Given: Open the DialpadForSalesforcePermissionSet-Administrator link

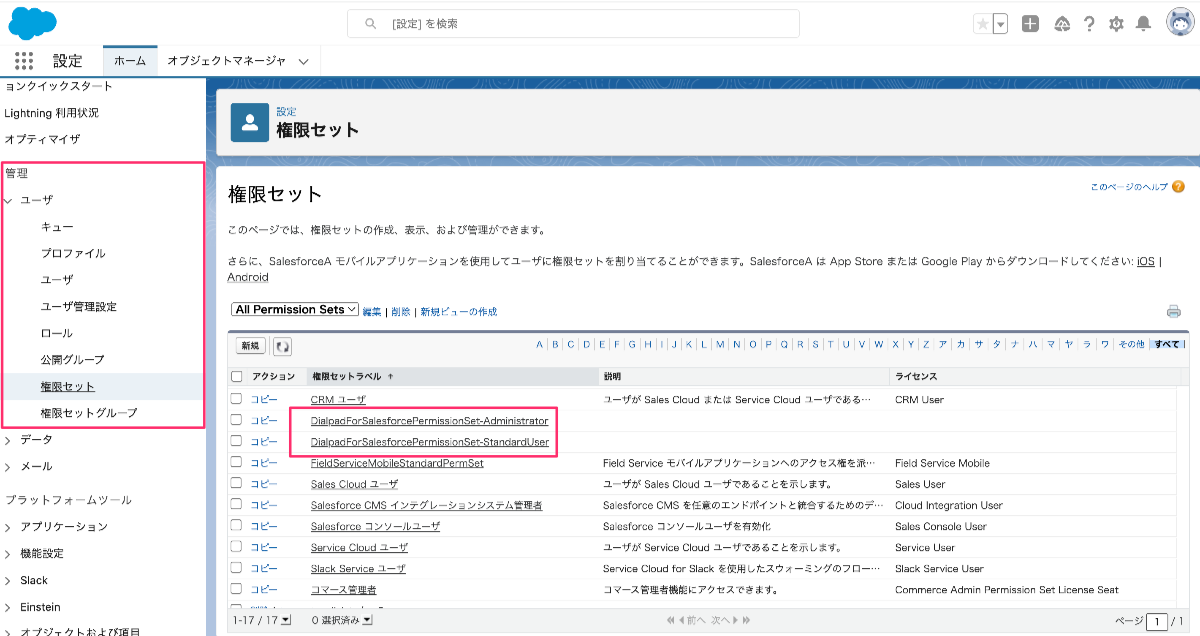Looking at the screenshot, I should point(429,421).
